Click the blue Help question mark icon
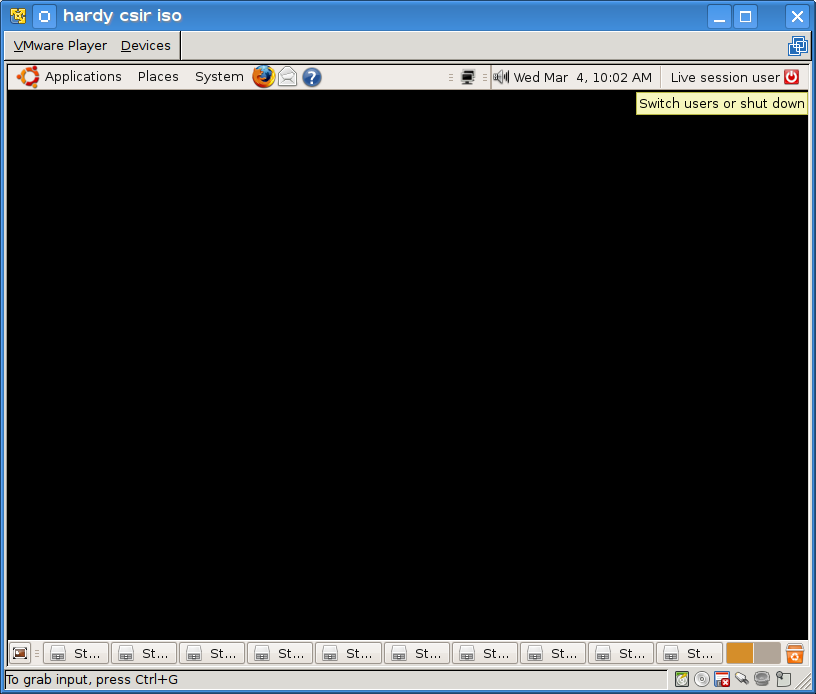Image resolution: width=816 pixels, height=694 pixels. click(312, 77)
